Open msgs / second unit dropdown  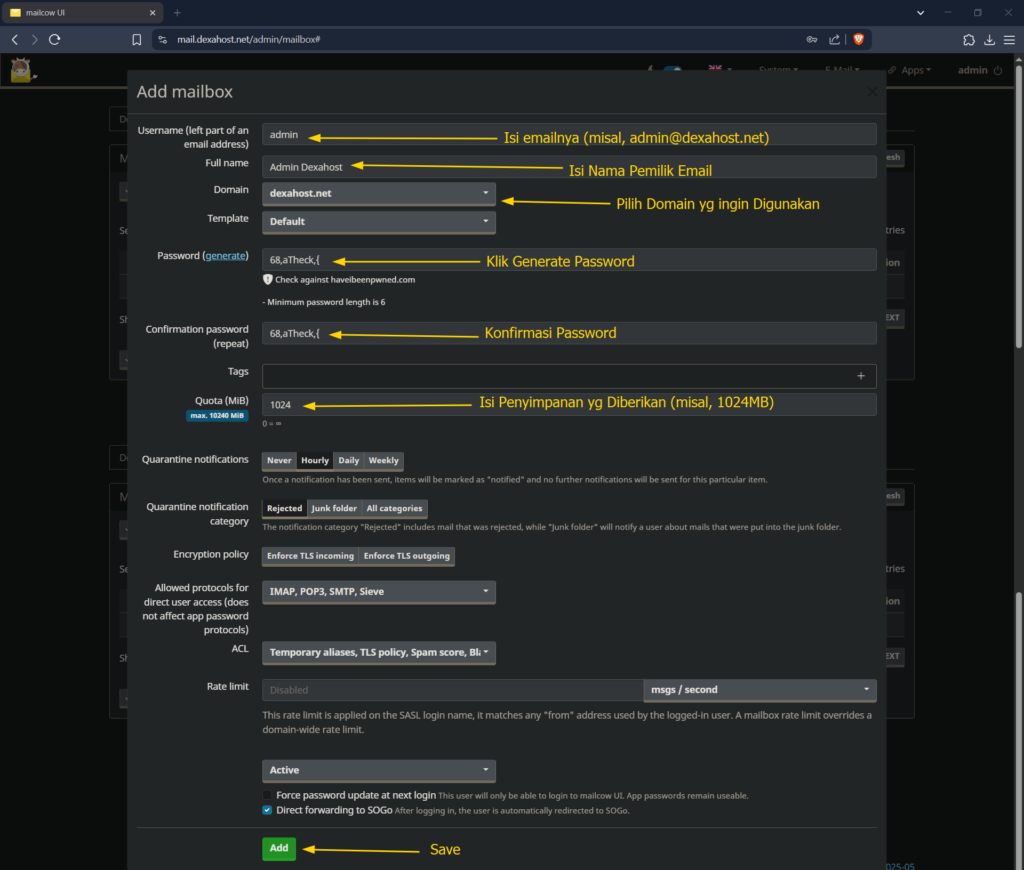point(760,690)
